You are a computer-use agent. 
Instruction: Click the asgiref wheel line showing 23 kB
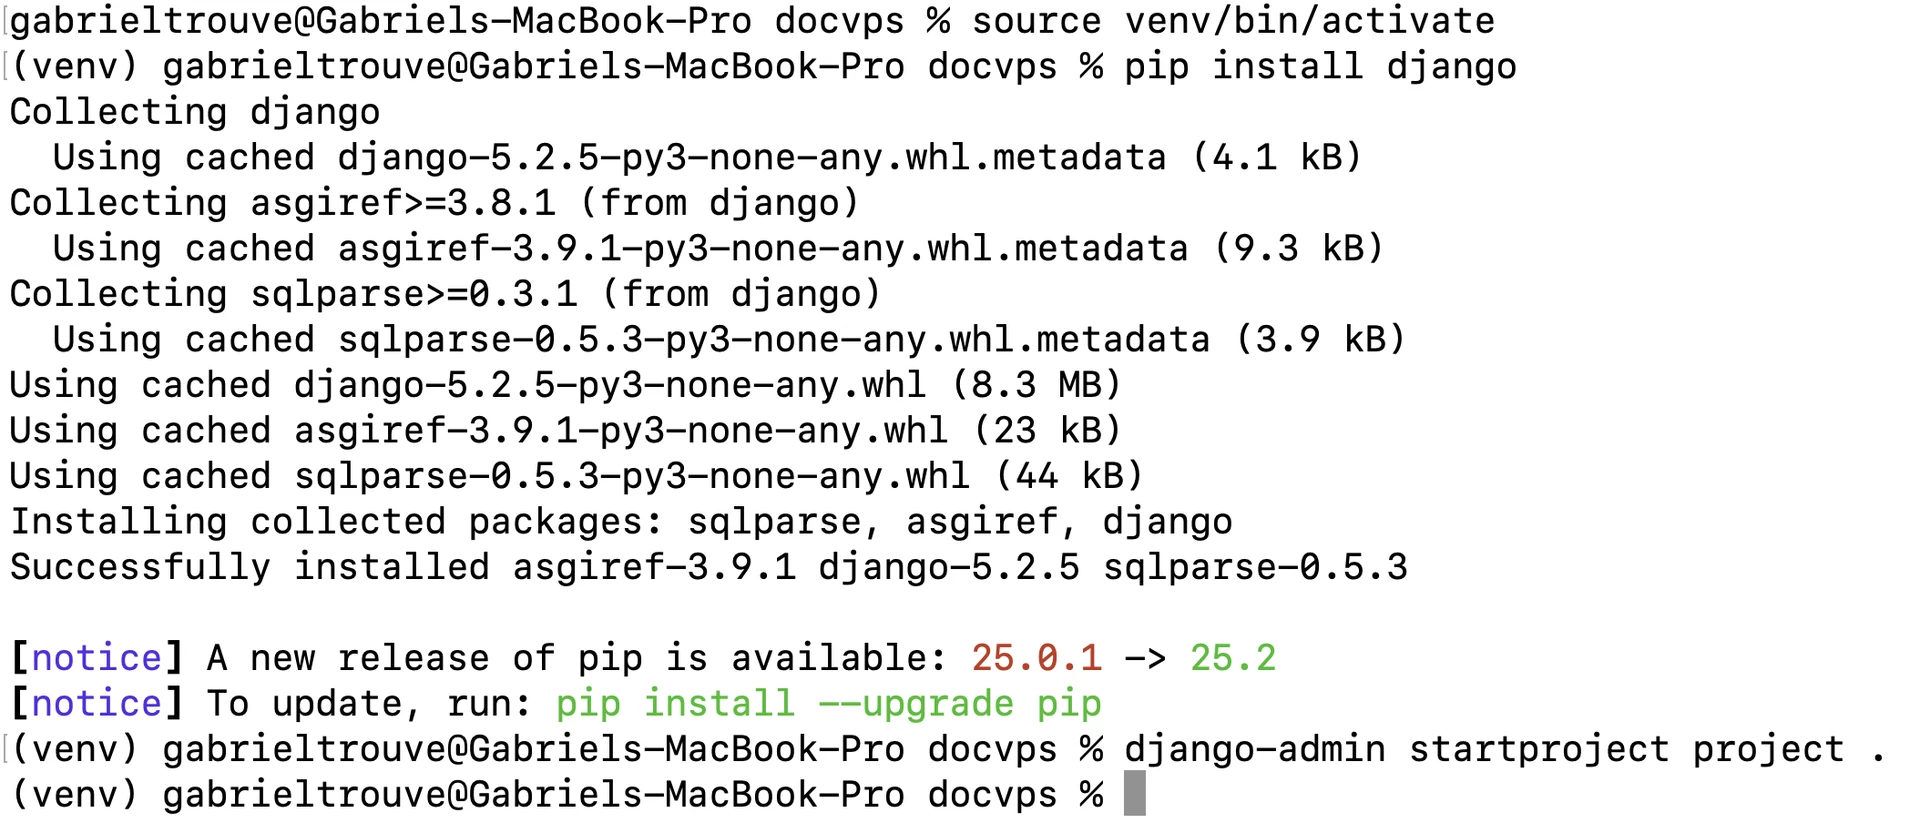point(565,431)
